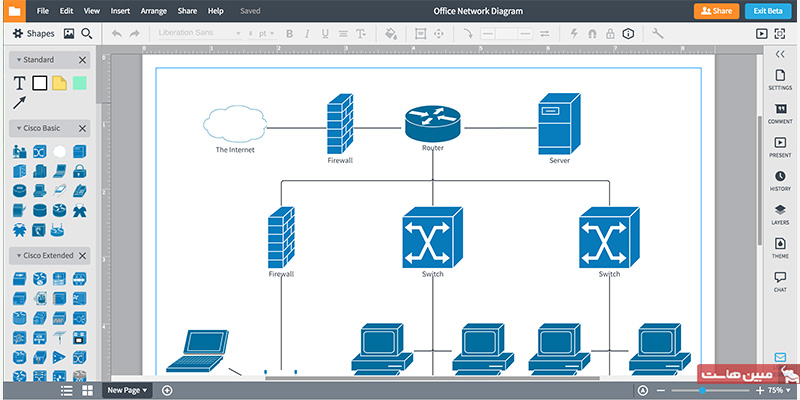This screenshot has height=400, width=800.
Task: Open the Insert menu
Action: (118, 11)
